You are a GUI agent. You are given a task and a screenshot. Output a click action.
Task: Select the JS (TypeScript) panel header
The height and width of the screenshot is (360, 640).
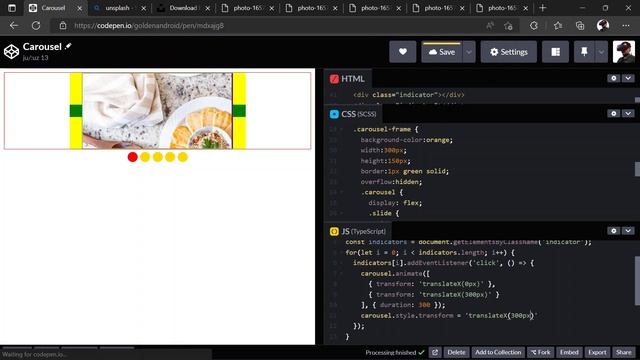click(x=358, y=231)
